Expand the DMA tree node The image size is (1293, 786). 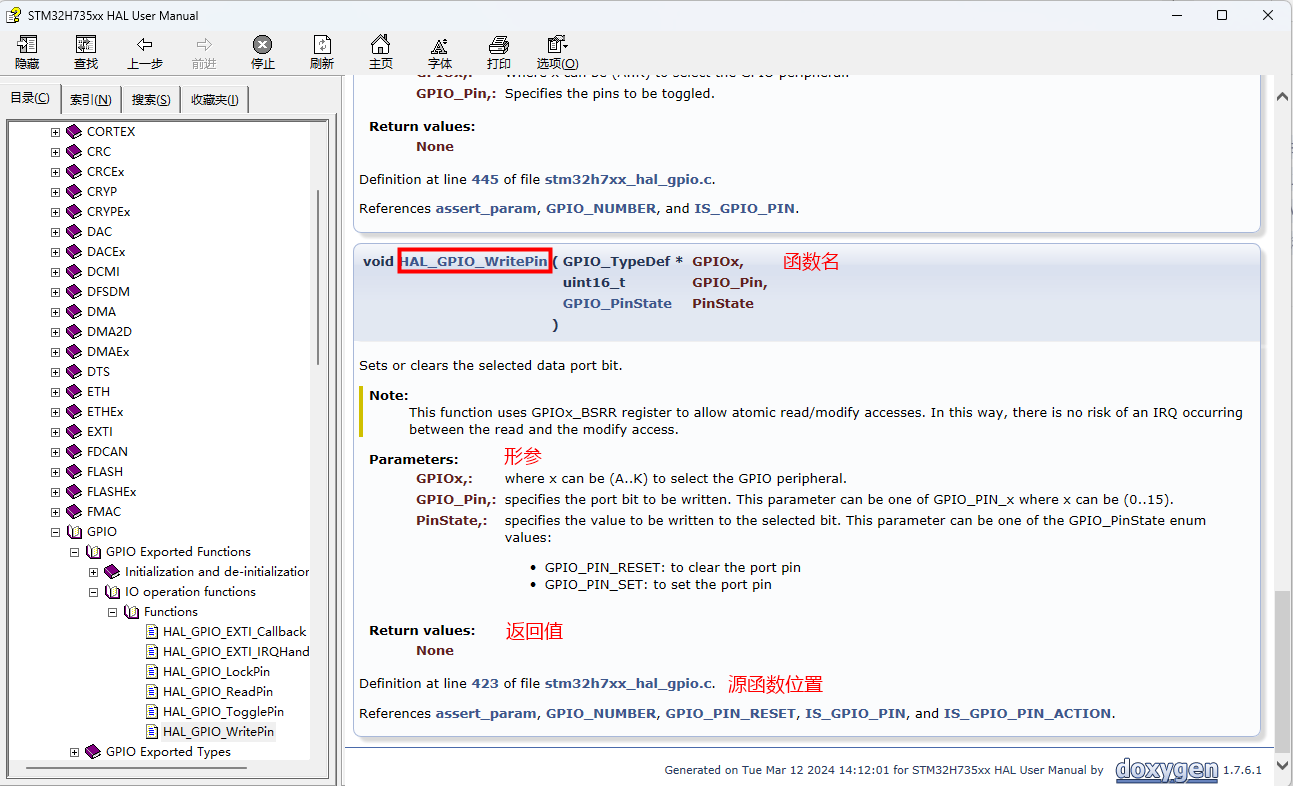tap(55, 312)
